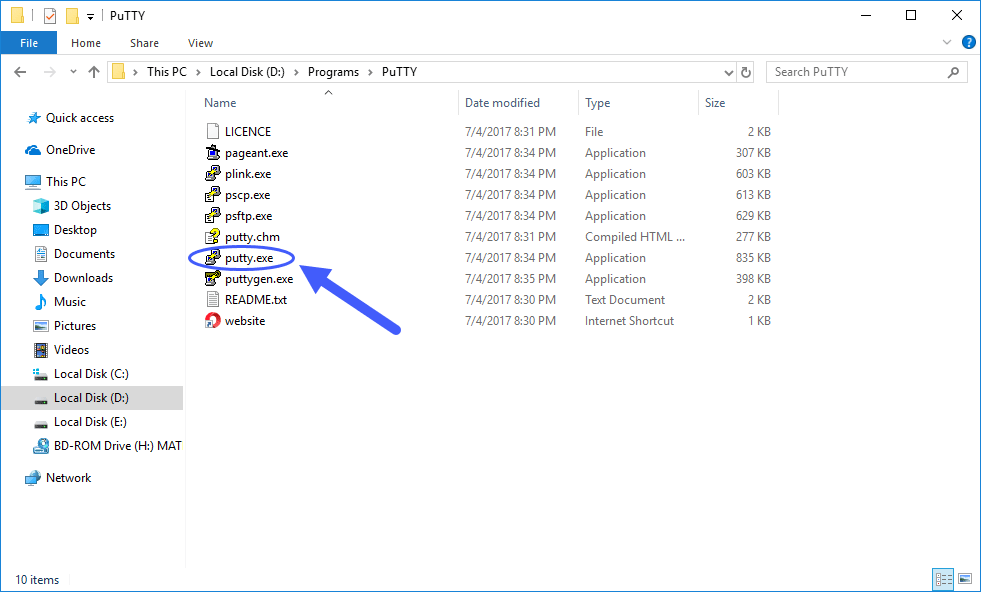Select the README.txt file icon

213,299
